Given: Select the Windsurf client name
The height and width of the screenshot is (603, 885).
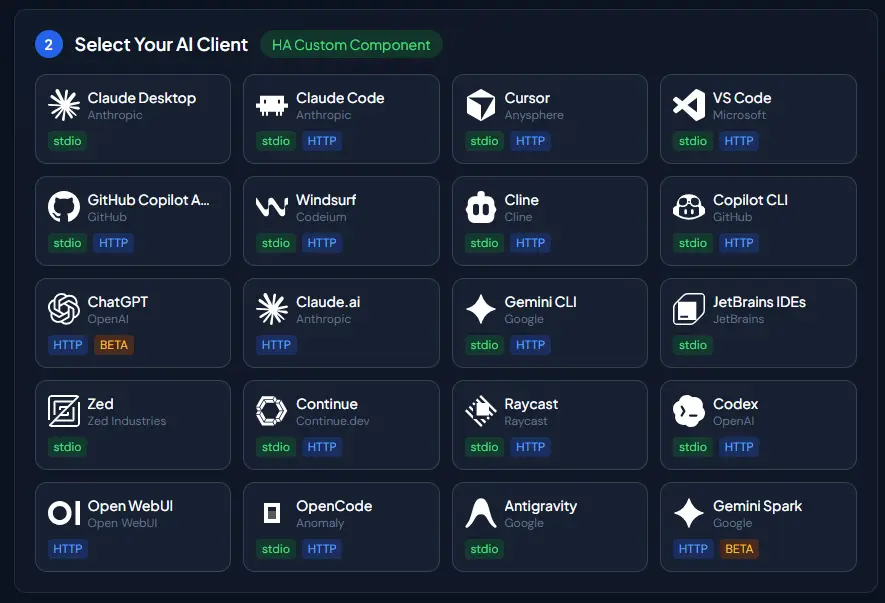Looking at the screenshot, I should point(326,200).
